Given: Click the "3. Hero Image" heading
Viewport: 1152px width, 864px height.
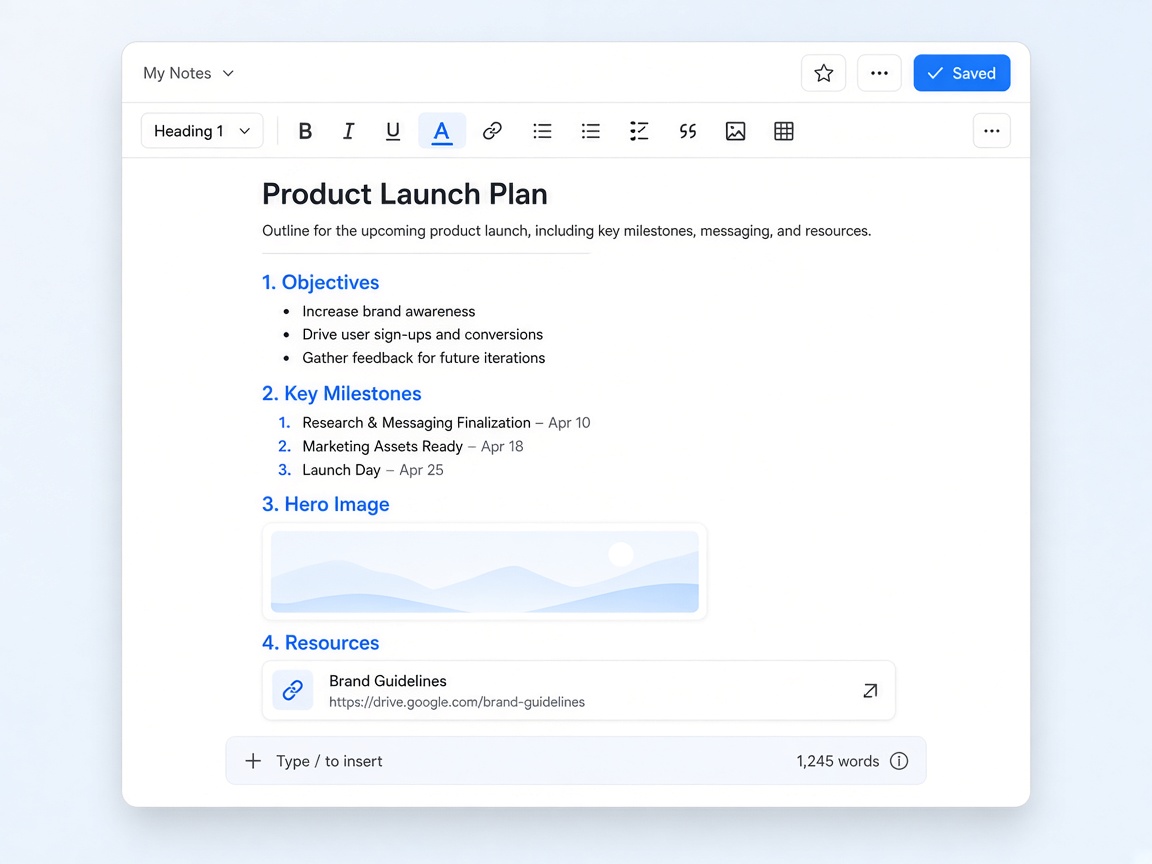Looking at the screenshot, I should [x=325, y=504].
